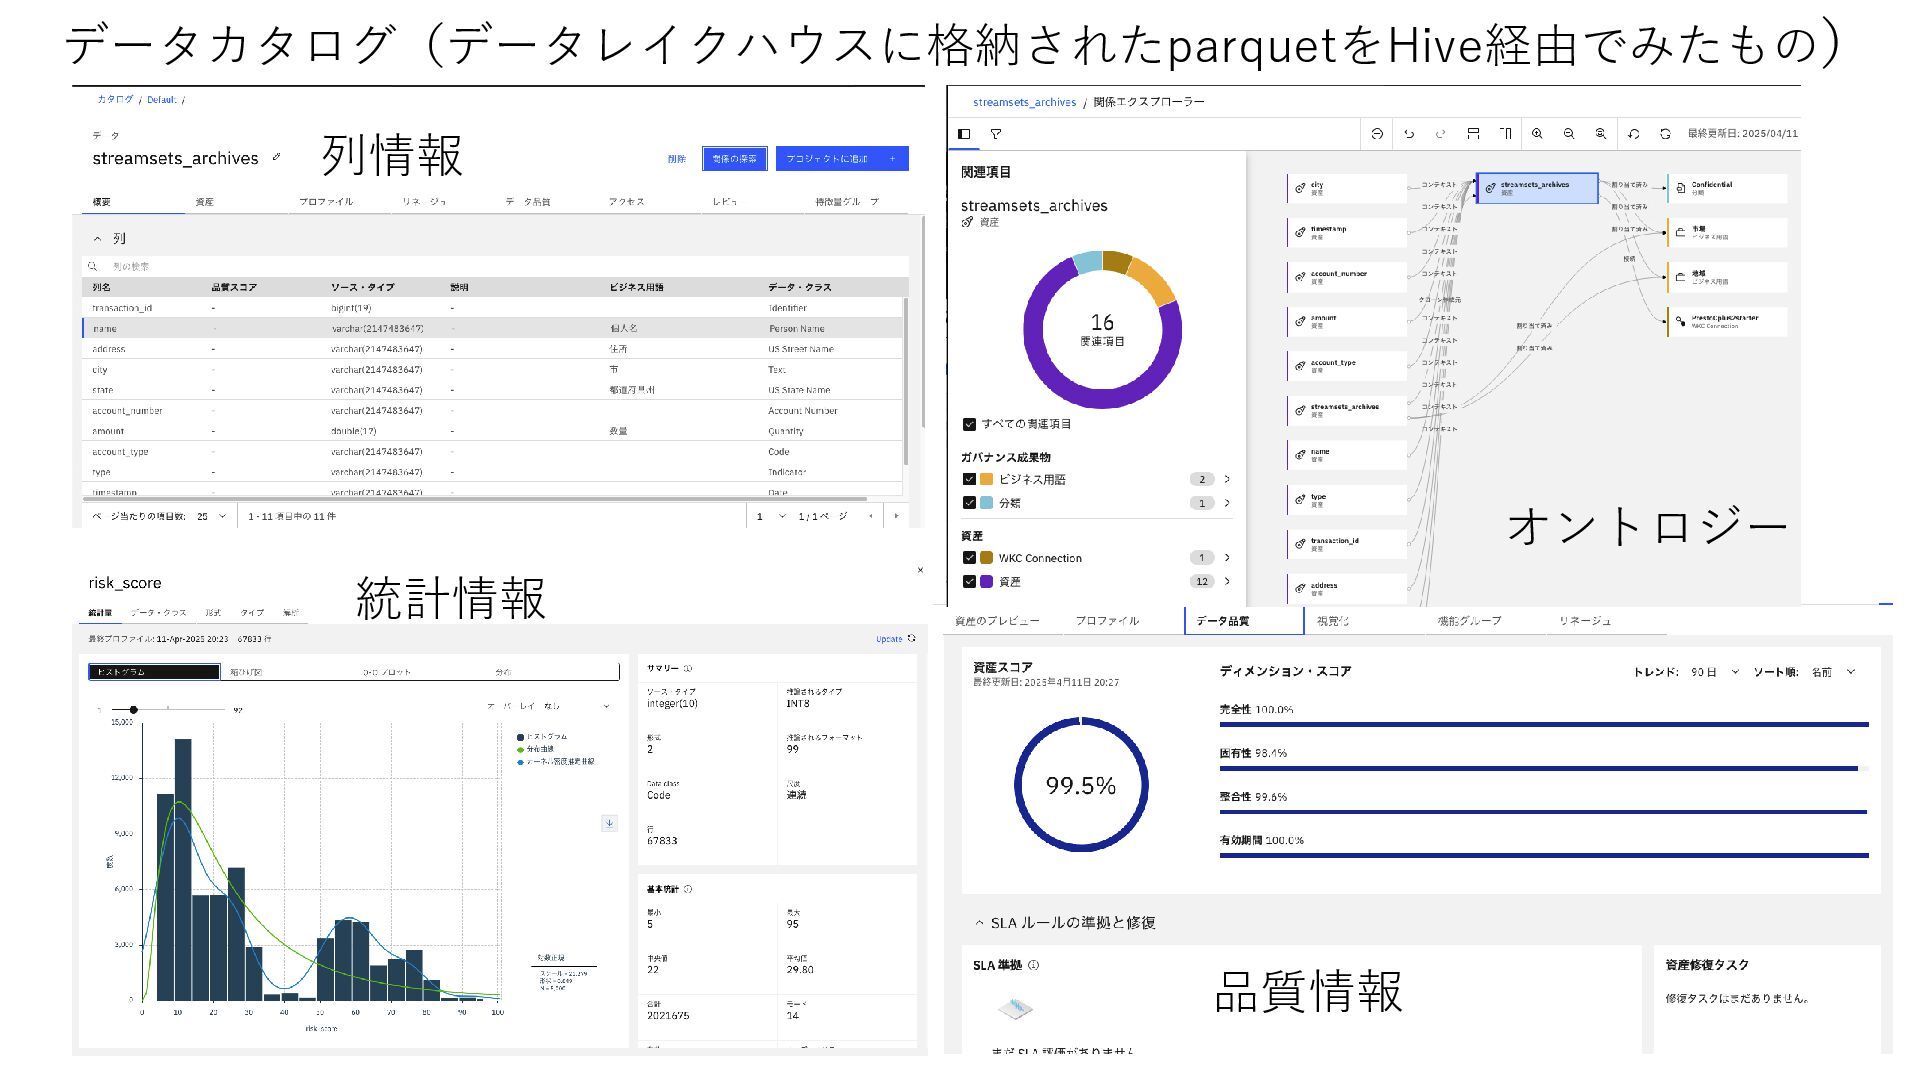Open the プロファイル tab in the column view
Image resolution: width=1920 pixels, height=1080 pixels.
point(326,202)
